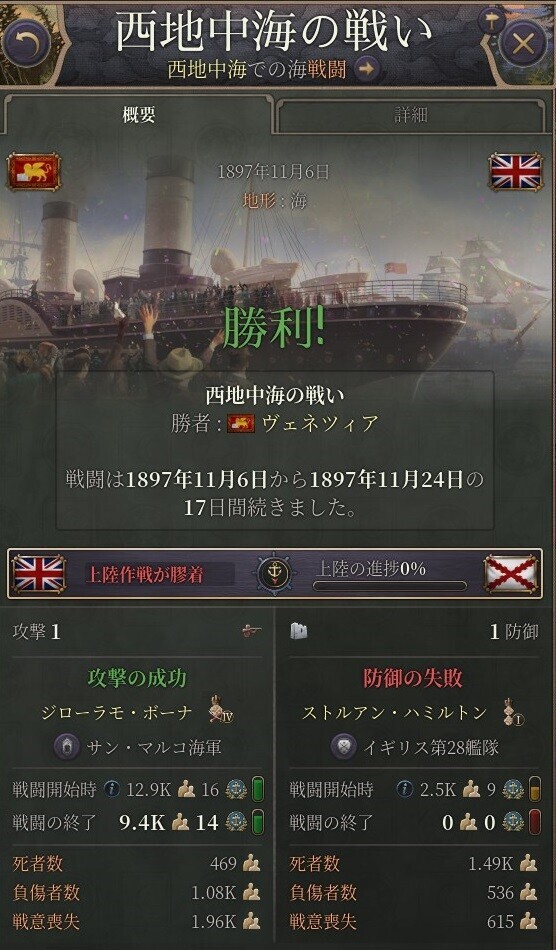
Task: Click defender's red morale indicator at battle end
Action: pos(535,822)
